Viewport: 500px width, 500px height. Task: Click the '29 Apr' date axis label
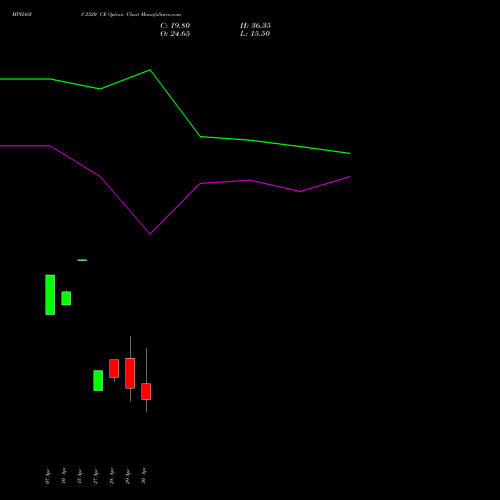click(x=128, y=476)
